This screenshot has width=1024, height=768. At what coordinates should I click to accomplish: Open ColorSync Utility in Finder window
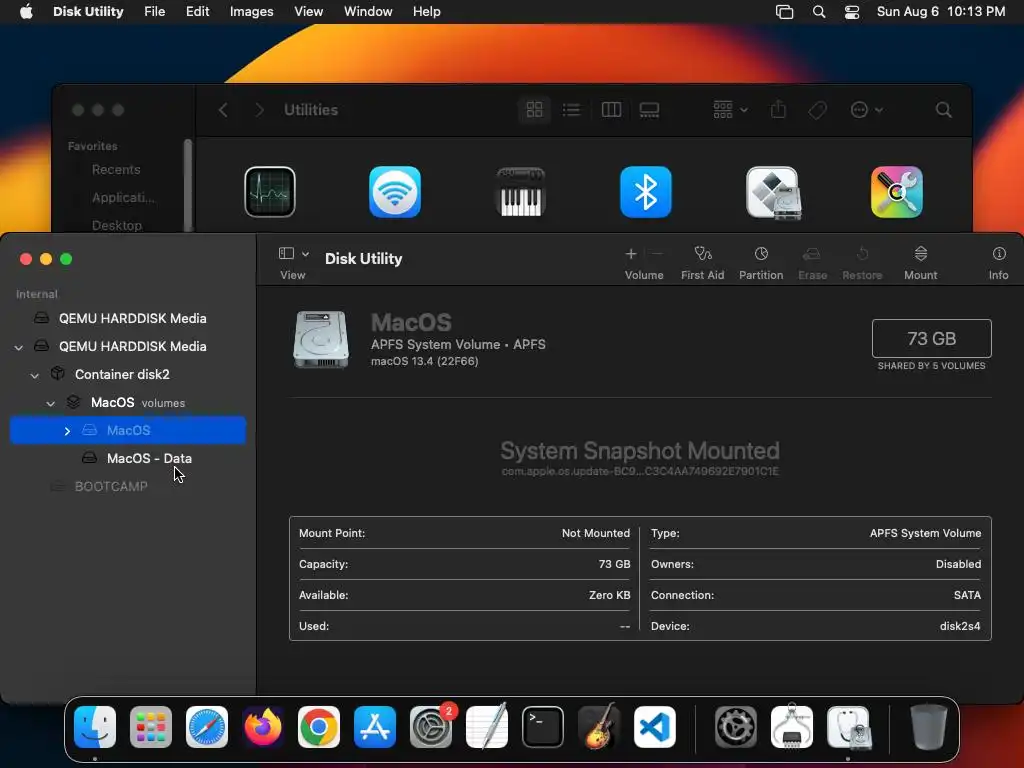point(897,191)
